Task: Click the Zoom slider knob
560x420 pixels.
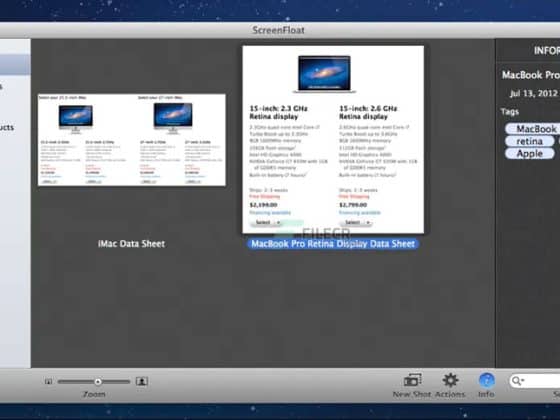Action: click(98, 382)
